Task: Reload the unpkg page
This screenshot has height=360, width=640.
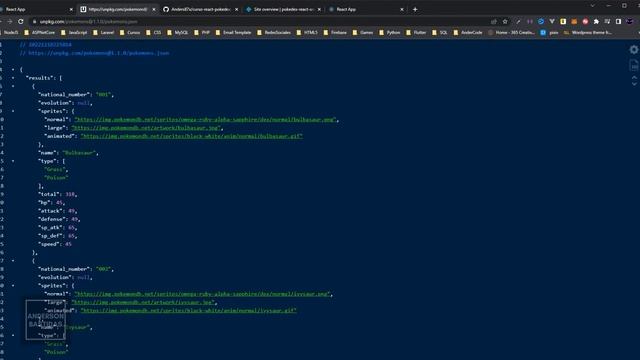Action: point(20,21)
